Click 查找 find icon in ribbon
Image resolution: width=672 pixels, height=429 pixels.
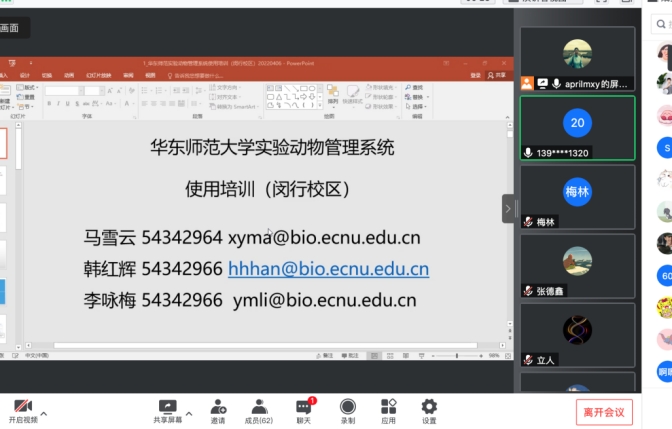coord(414,87)
